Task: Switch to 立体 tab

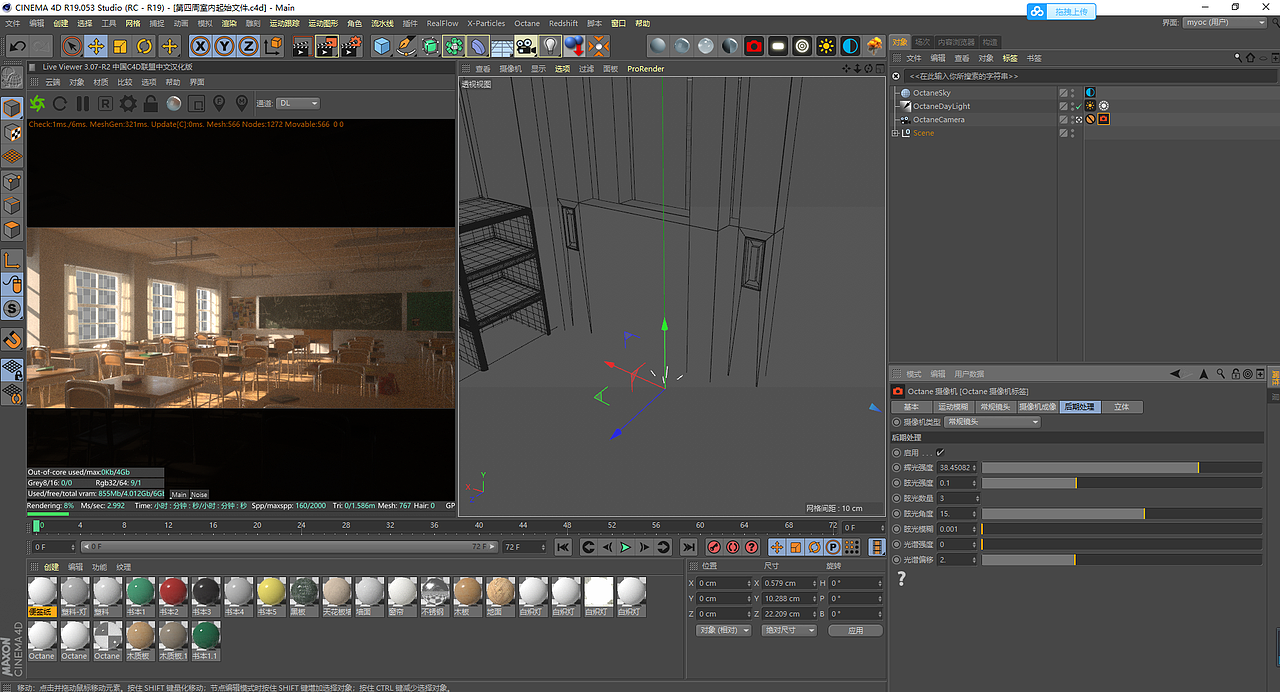Action: coord(1121,407)
